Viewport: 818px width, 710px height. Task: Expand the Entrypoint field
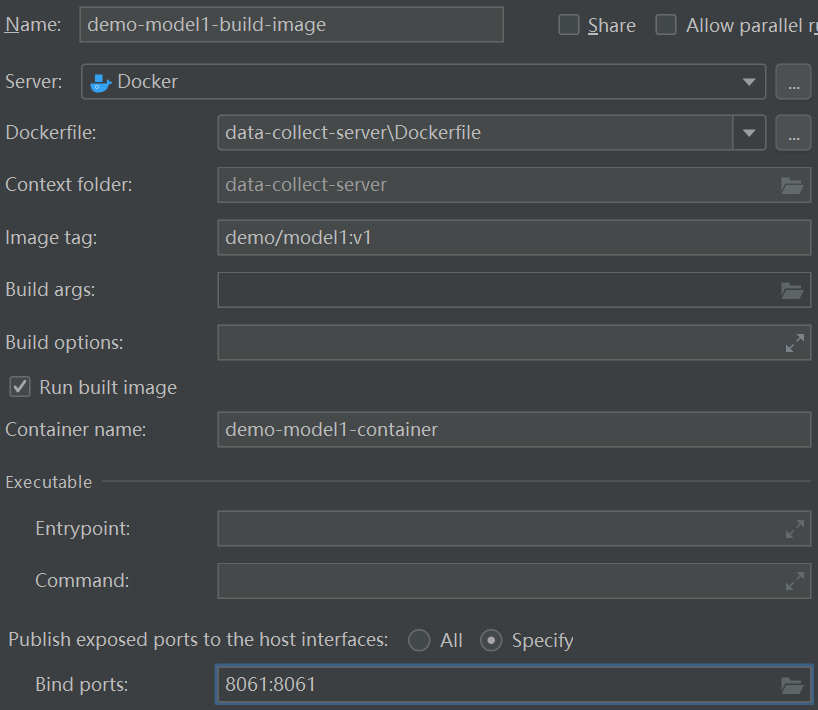(x=795, y=529)
